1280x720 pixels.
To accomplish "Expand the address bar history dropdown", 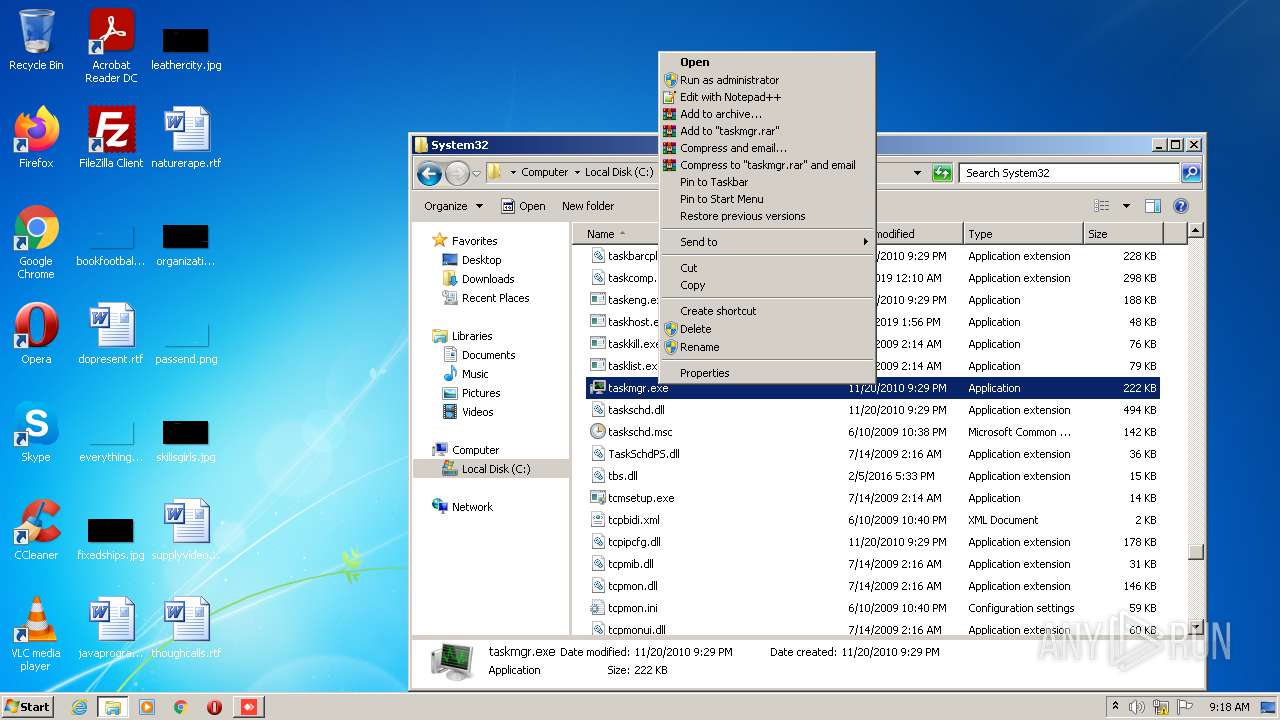I will 917,173.
